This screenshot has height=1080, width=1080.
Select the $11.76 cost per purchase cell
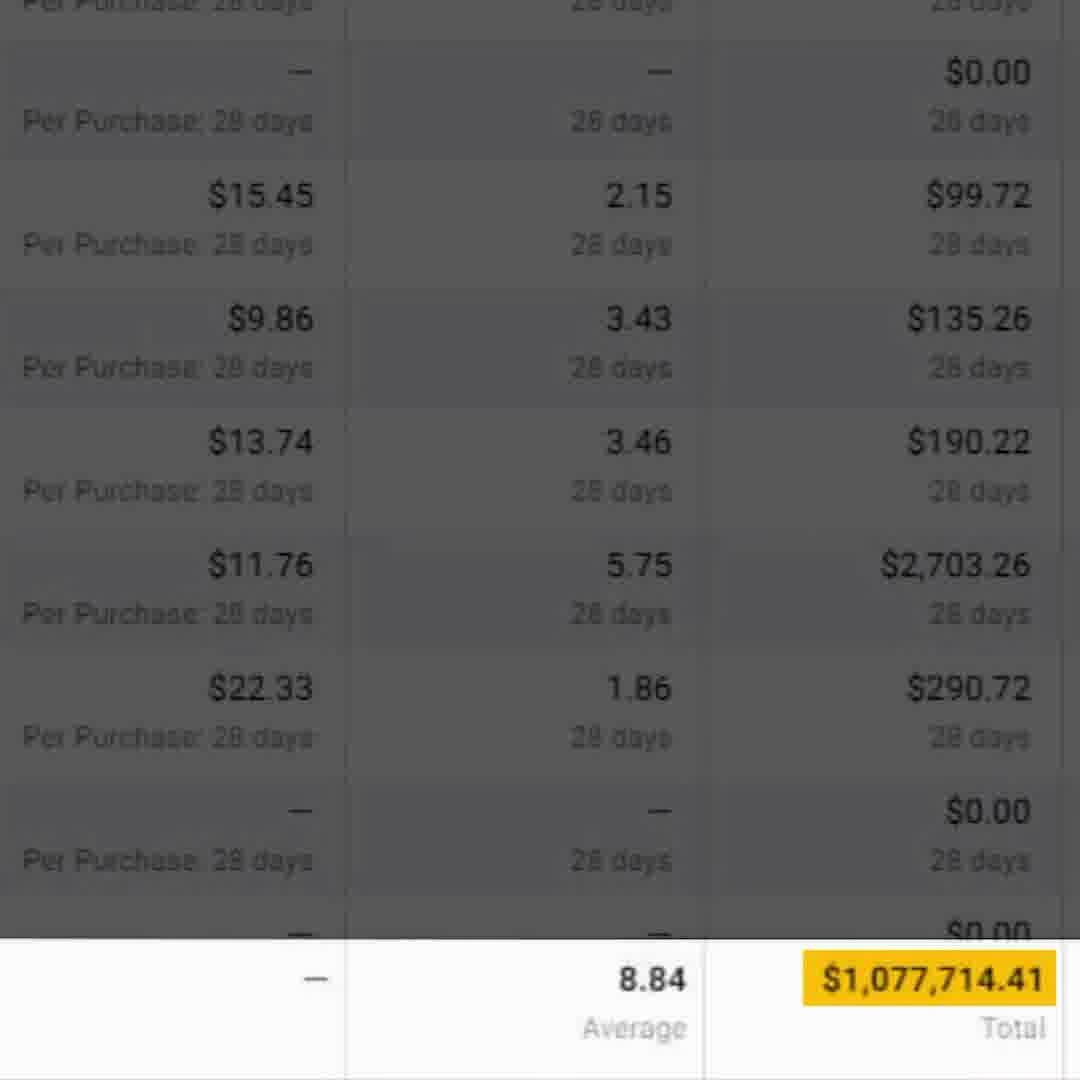point(261,565)
